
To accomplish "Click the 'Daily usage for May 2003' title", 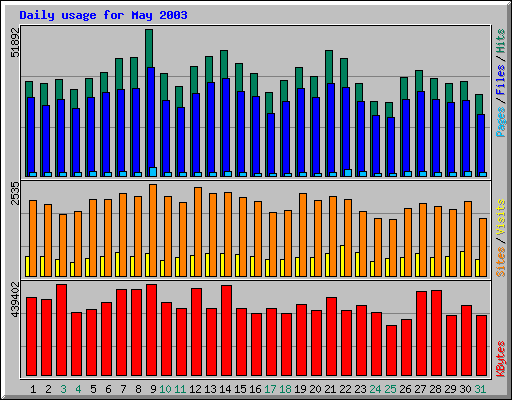I will tap(103, 15).
